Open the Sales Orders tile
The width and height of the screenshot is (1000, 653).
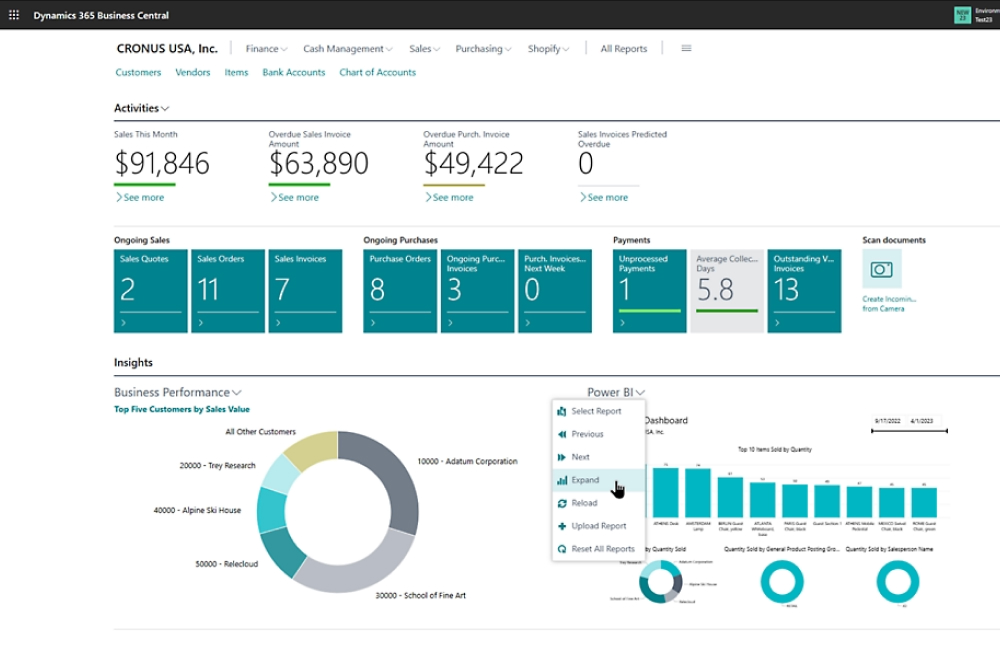click(x=228, y=290)
